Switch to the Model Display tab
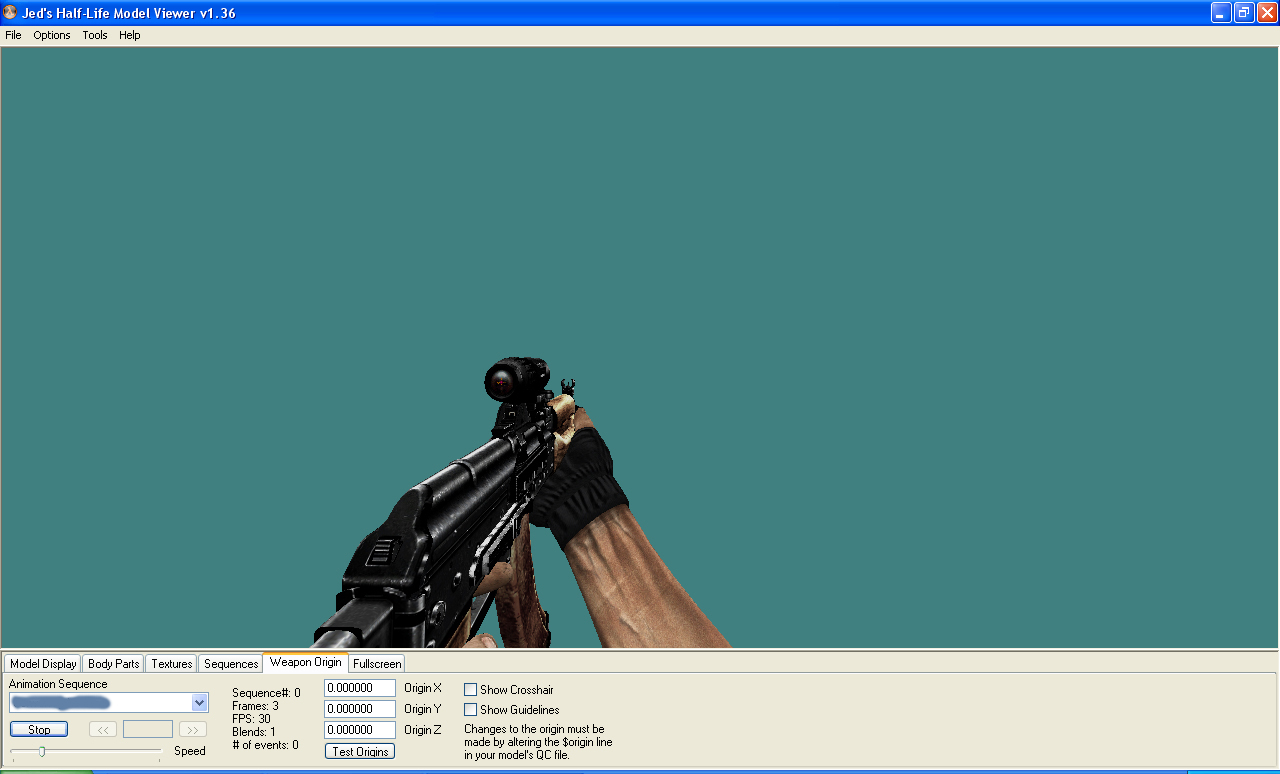This screenshot has width=1280, height=774. (x=43, y=664)
